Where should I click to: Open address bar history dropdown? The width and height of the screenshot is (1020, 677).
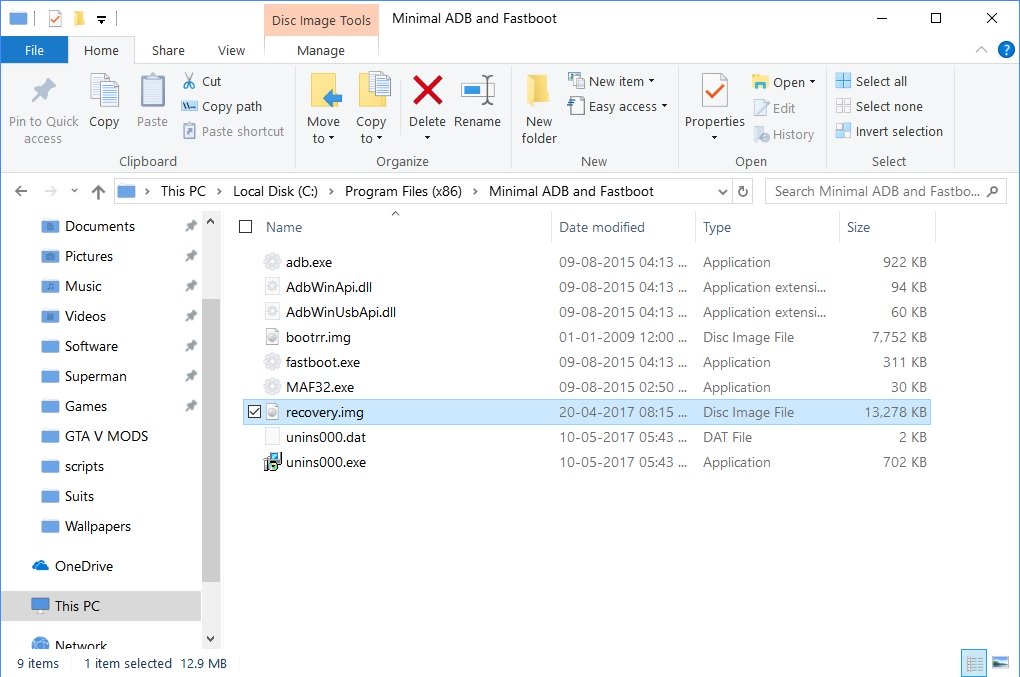coord(724,191)
